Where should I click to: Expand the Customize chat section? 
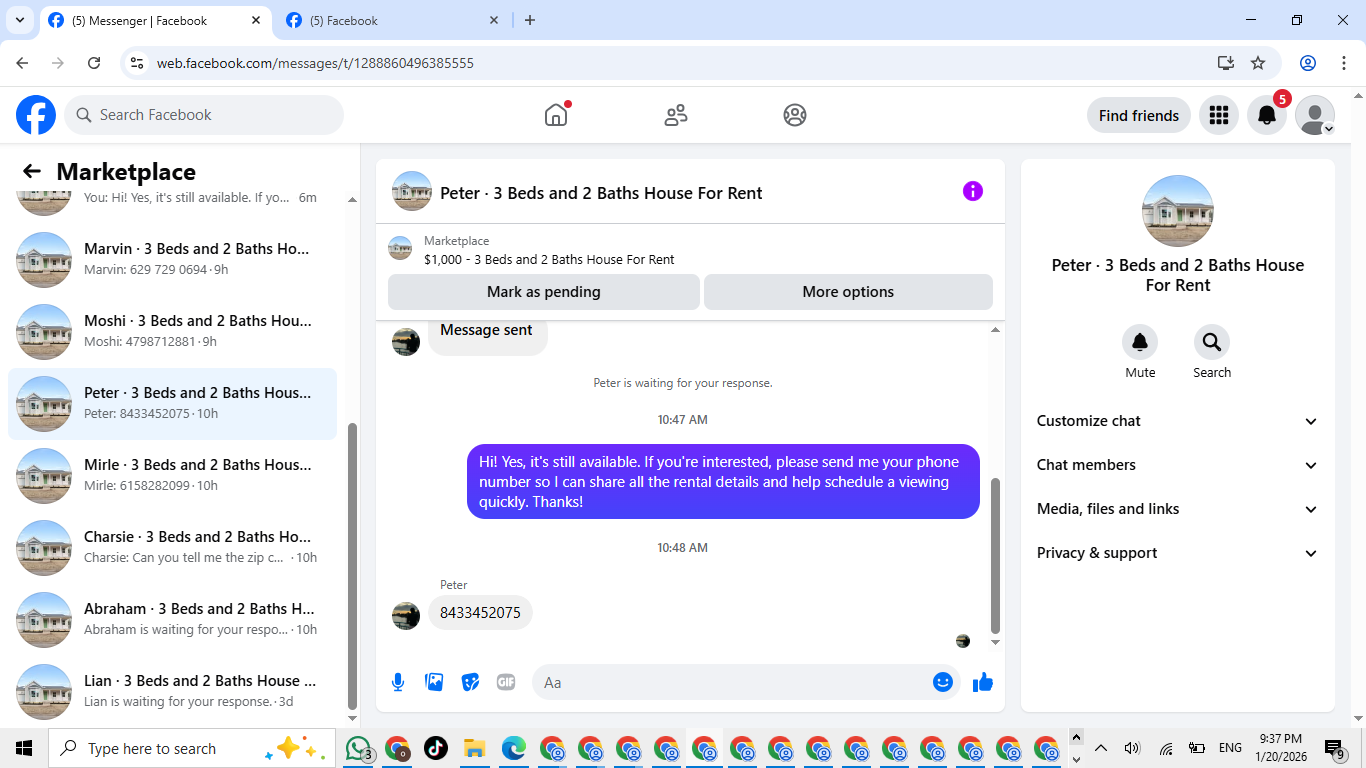pos(1178,421)
